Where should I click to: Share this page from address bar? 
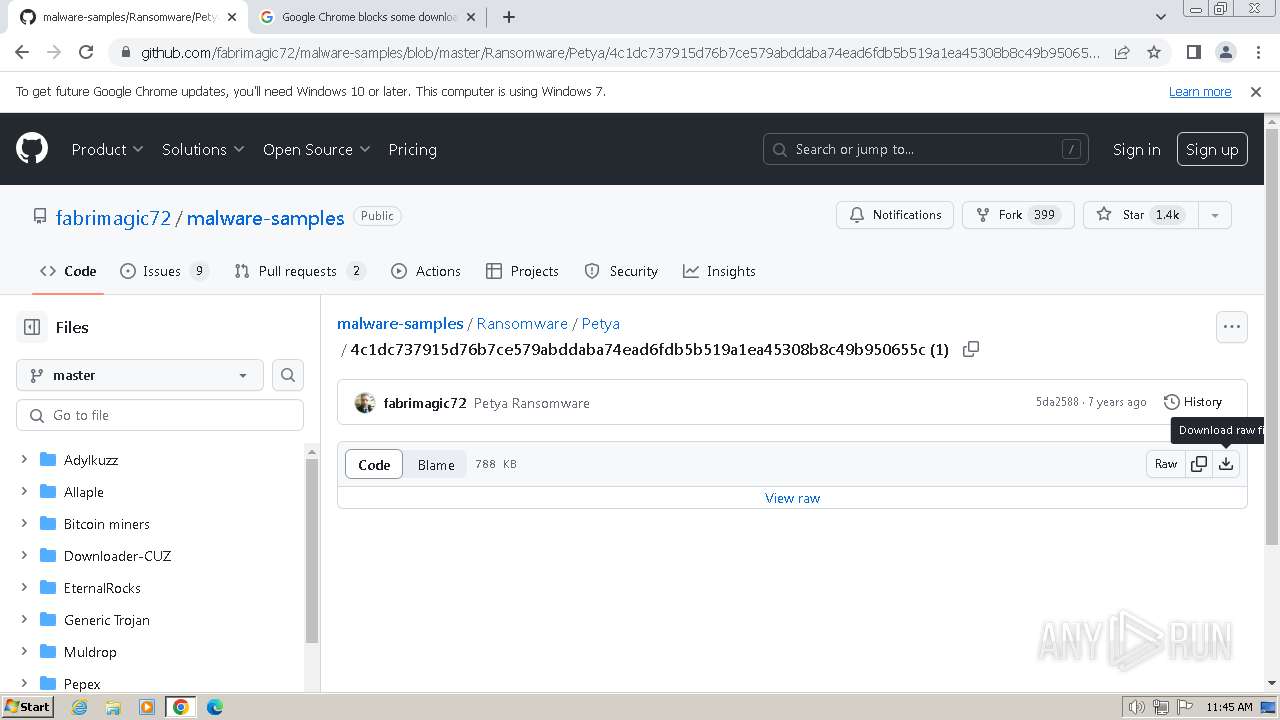tap(1122, 52)
